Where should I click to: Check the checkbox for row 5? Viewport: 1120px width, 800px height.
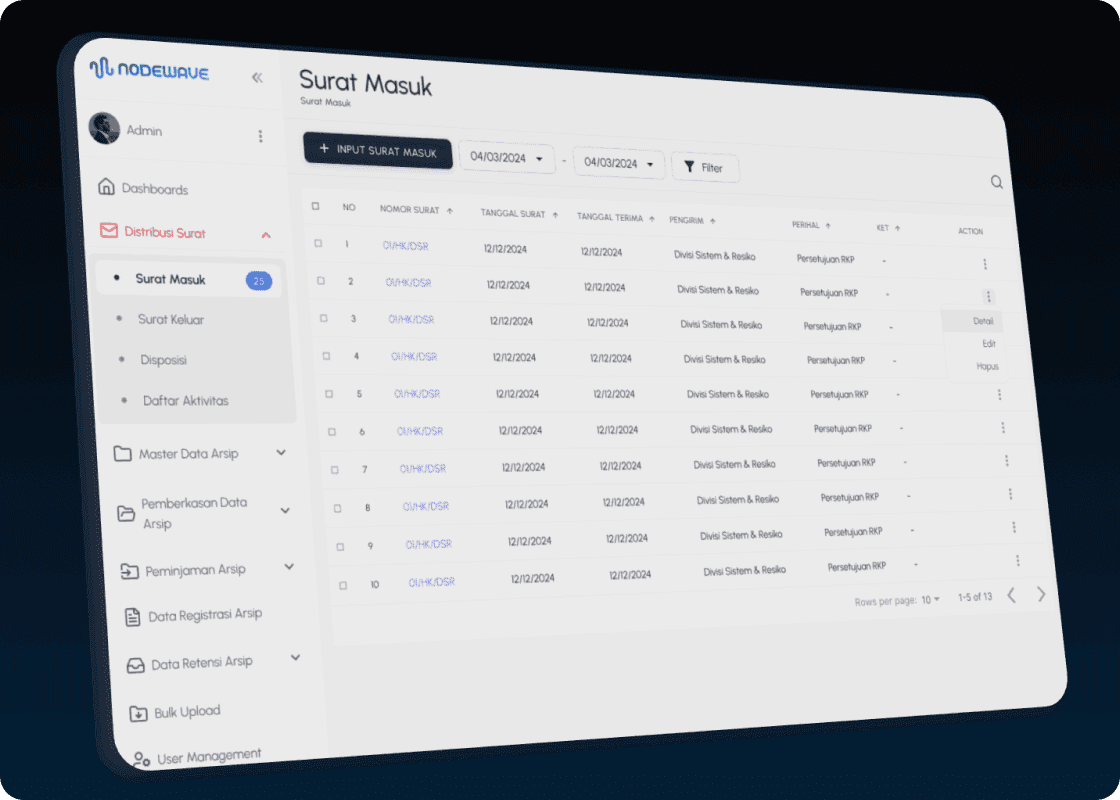pos(329,394)
